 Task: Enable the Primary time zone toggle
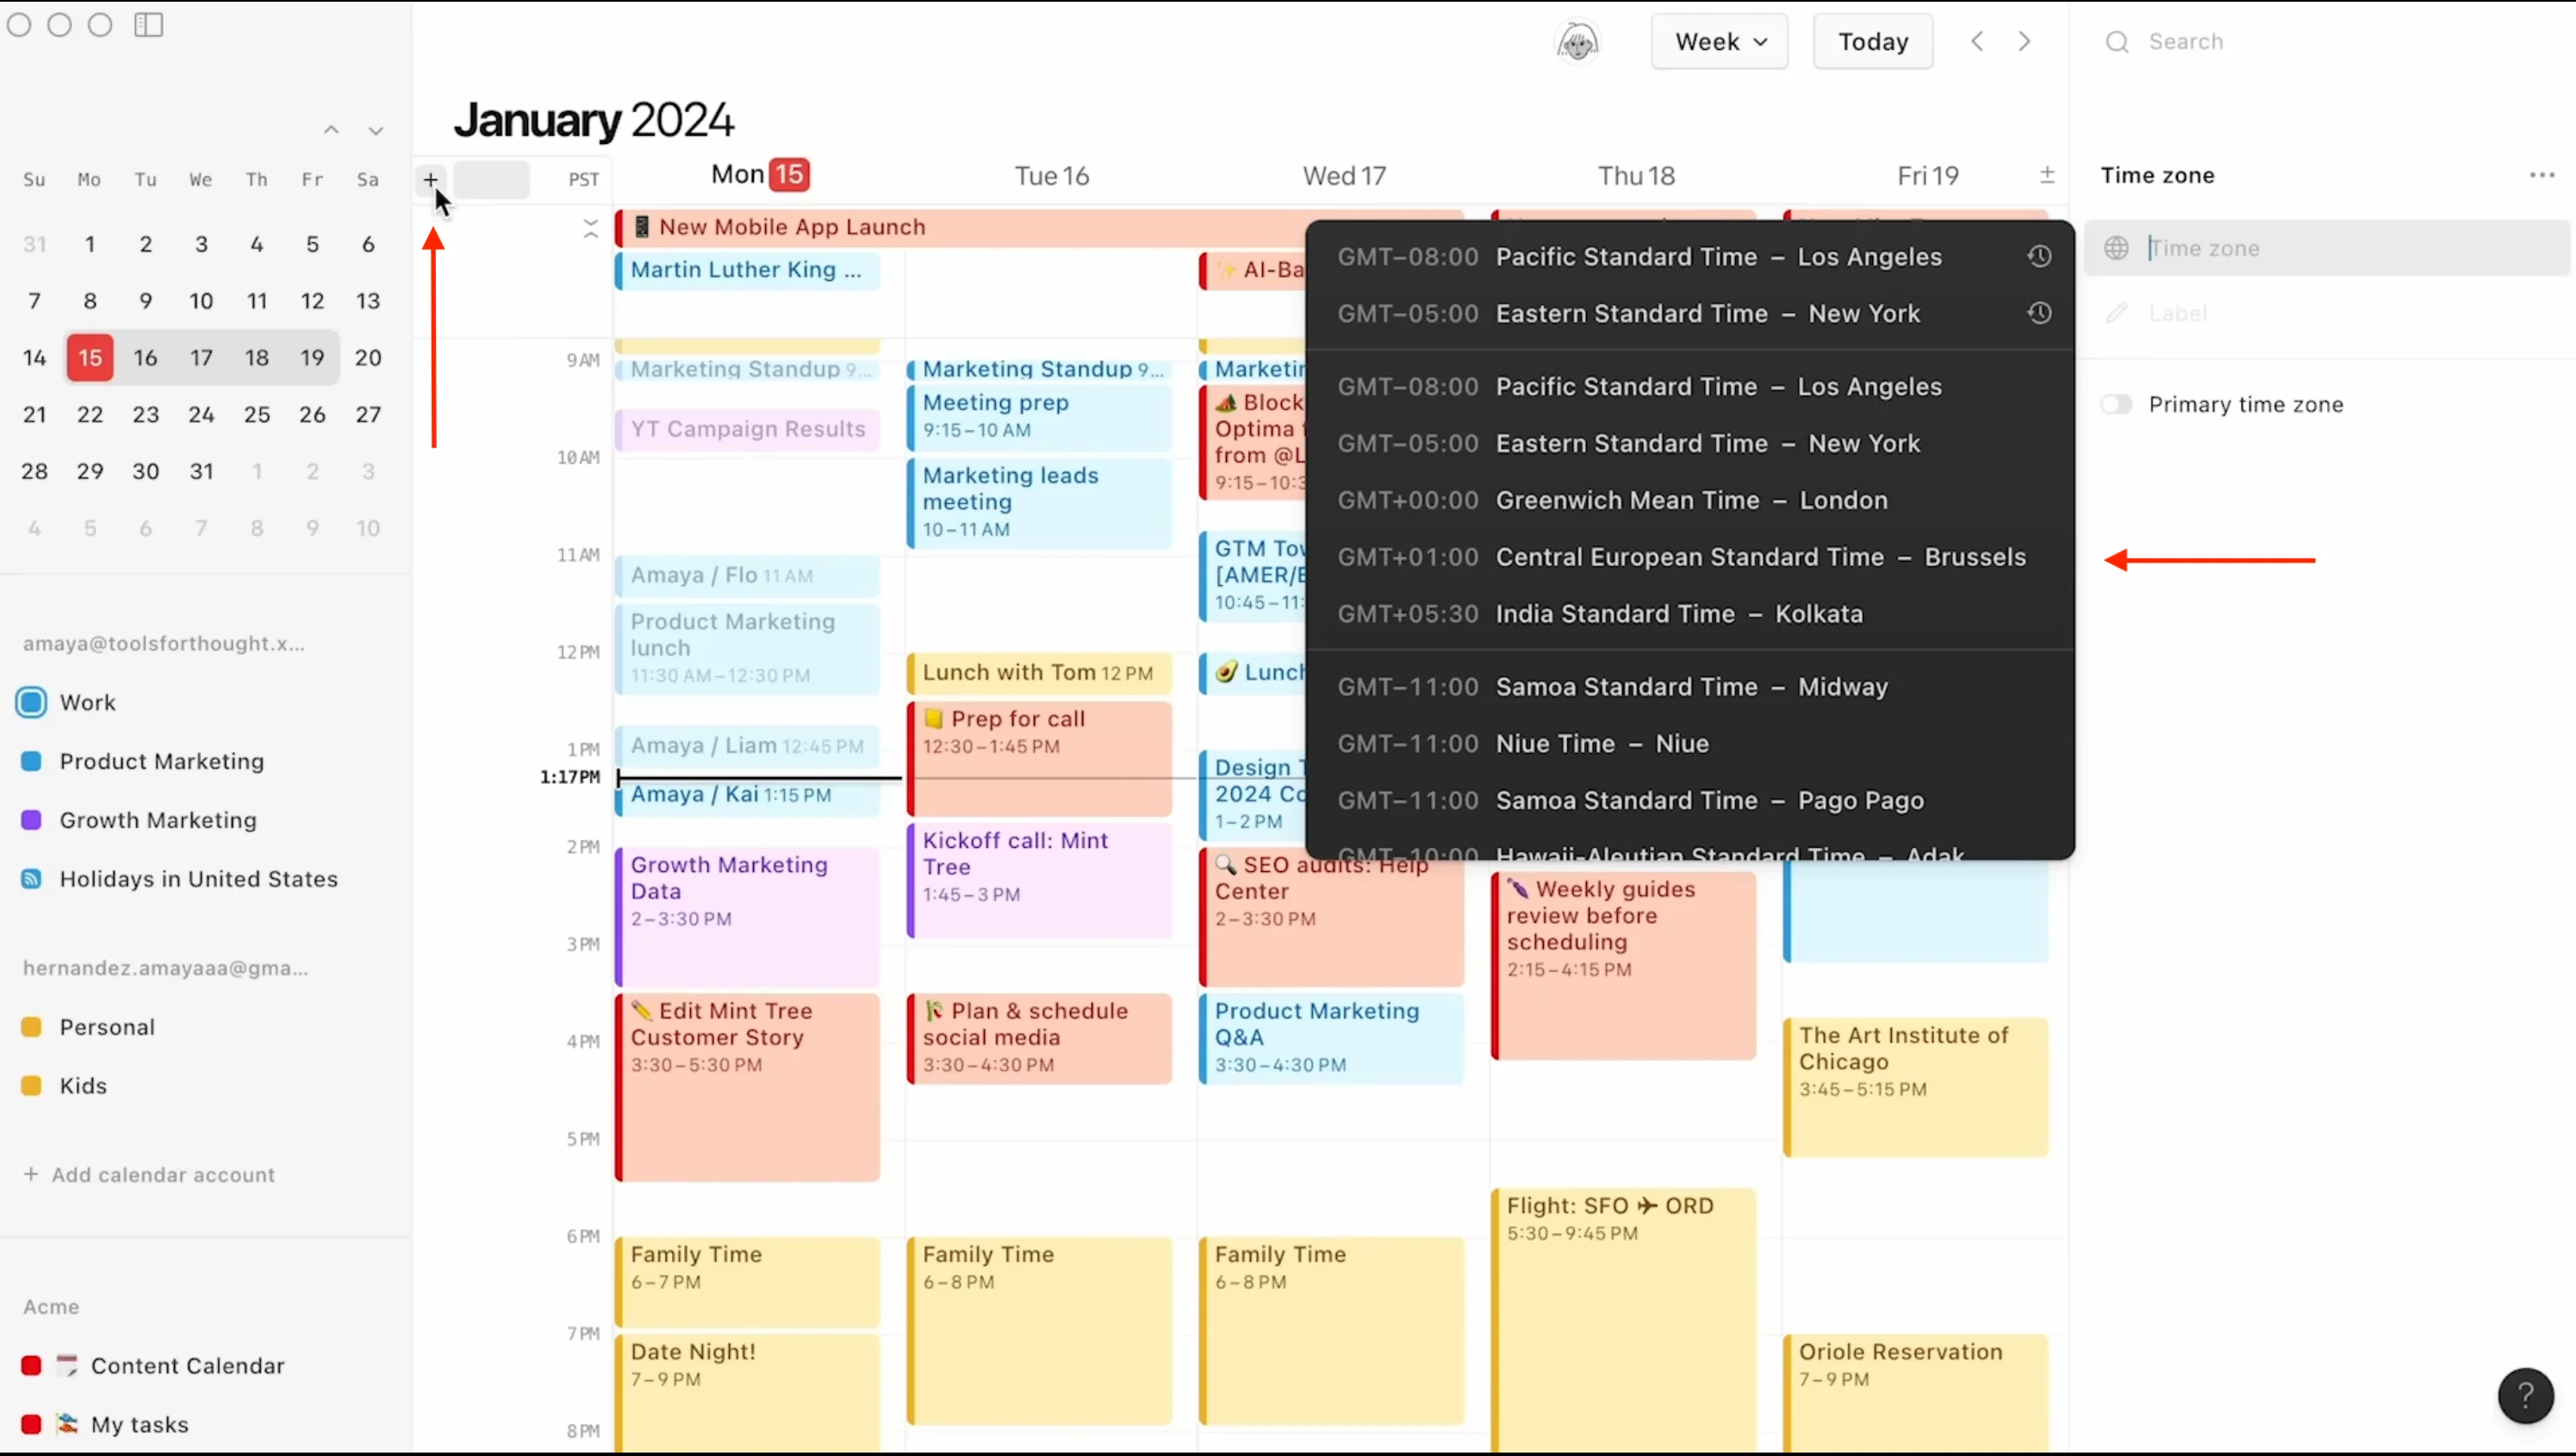pos(2116,404)
